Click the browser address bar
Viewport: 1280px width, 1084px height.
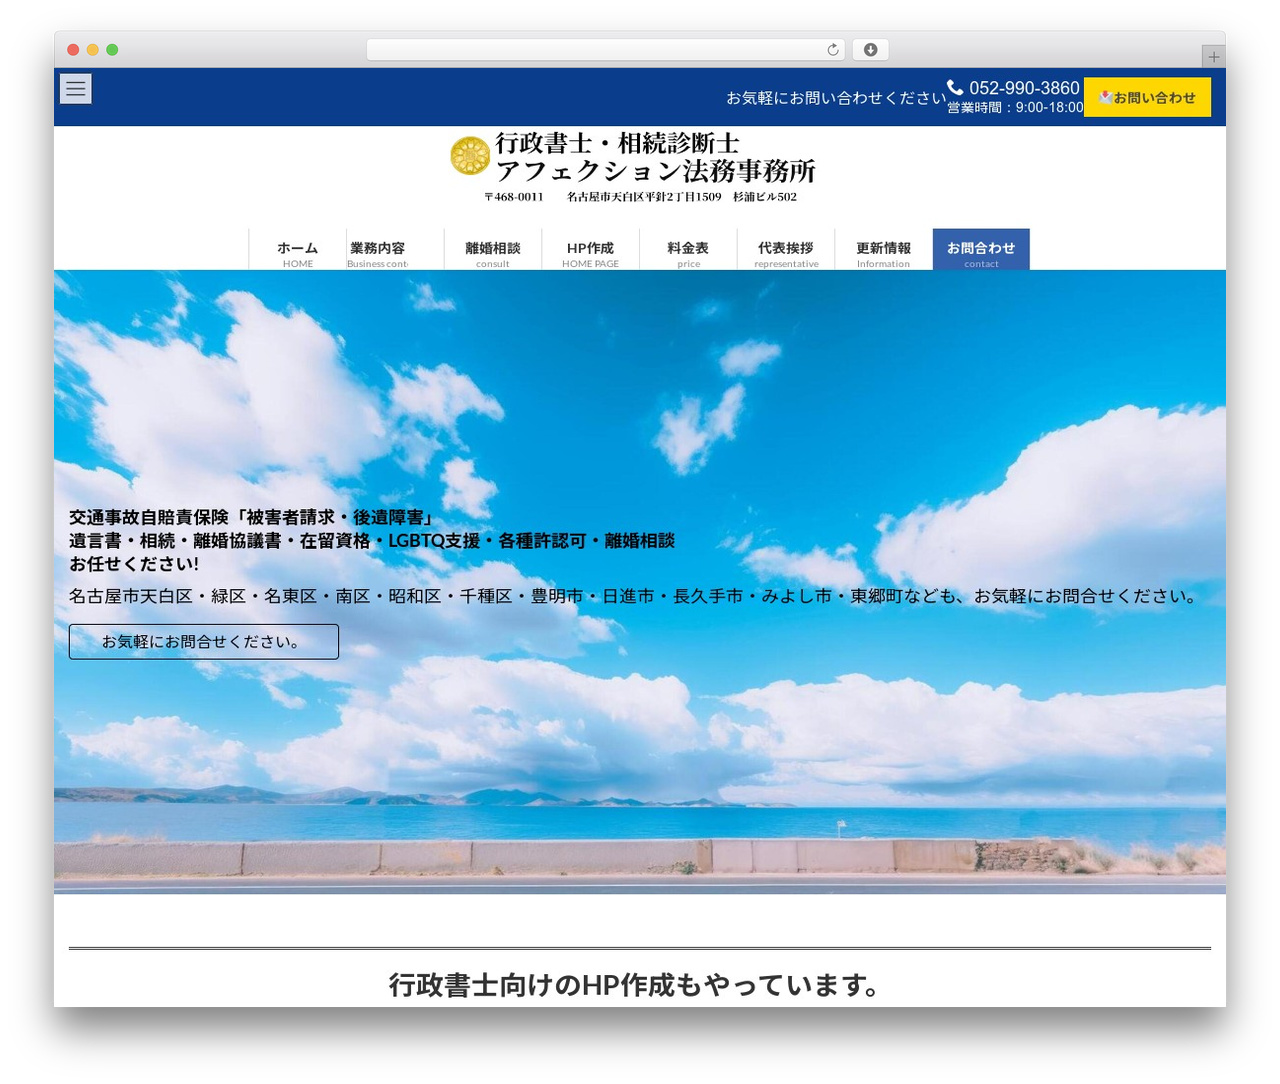click(x=606, y=50)
